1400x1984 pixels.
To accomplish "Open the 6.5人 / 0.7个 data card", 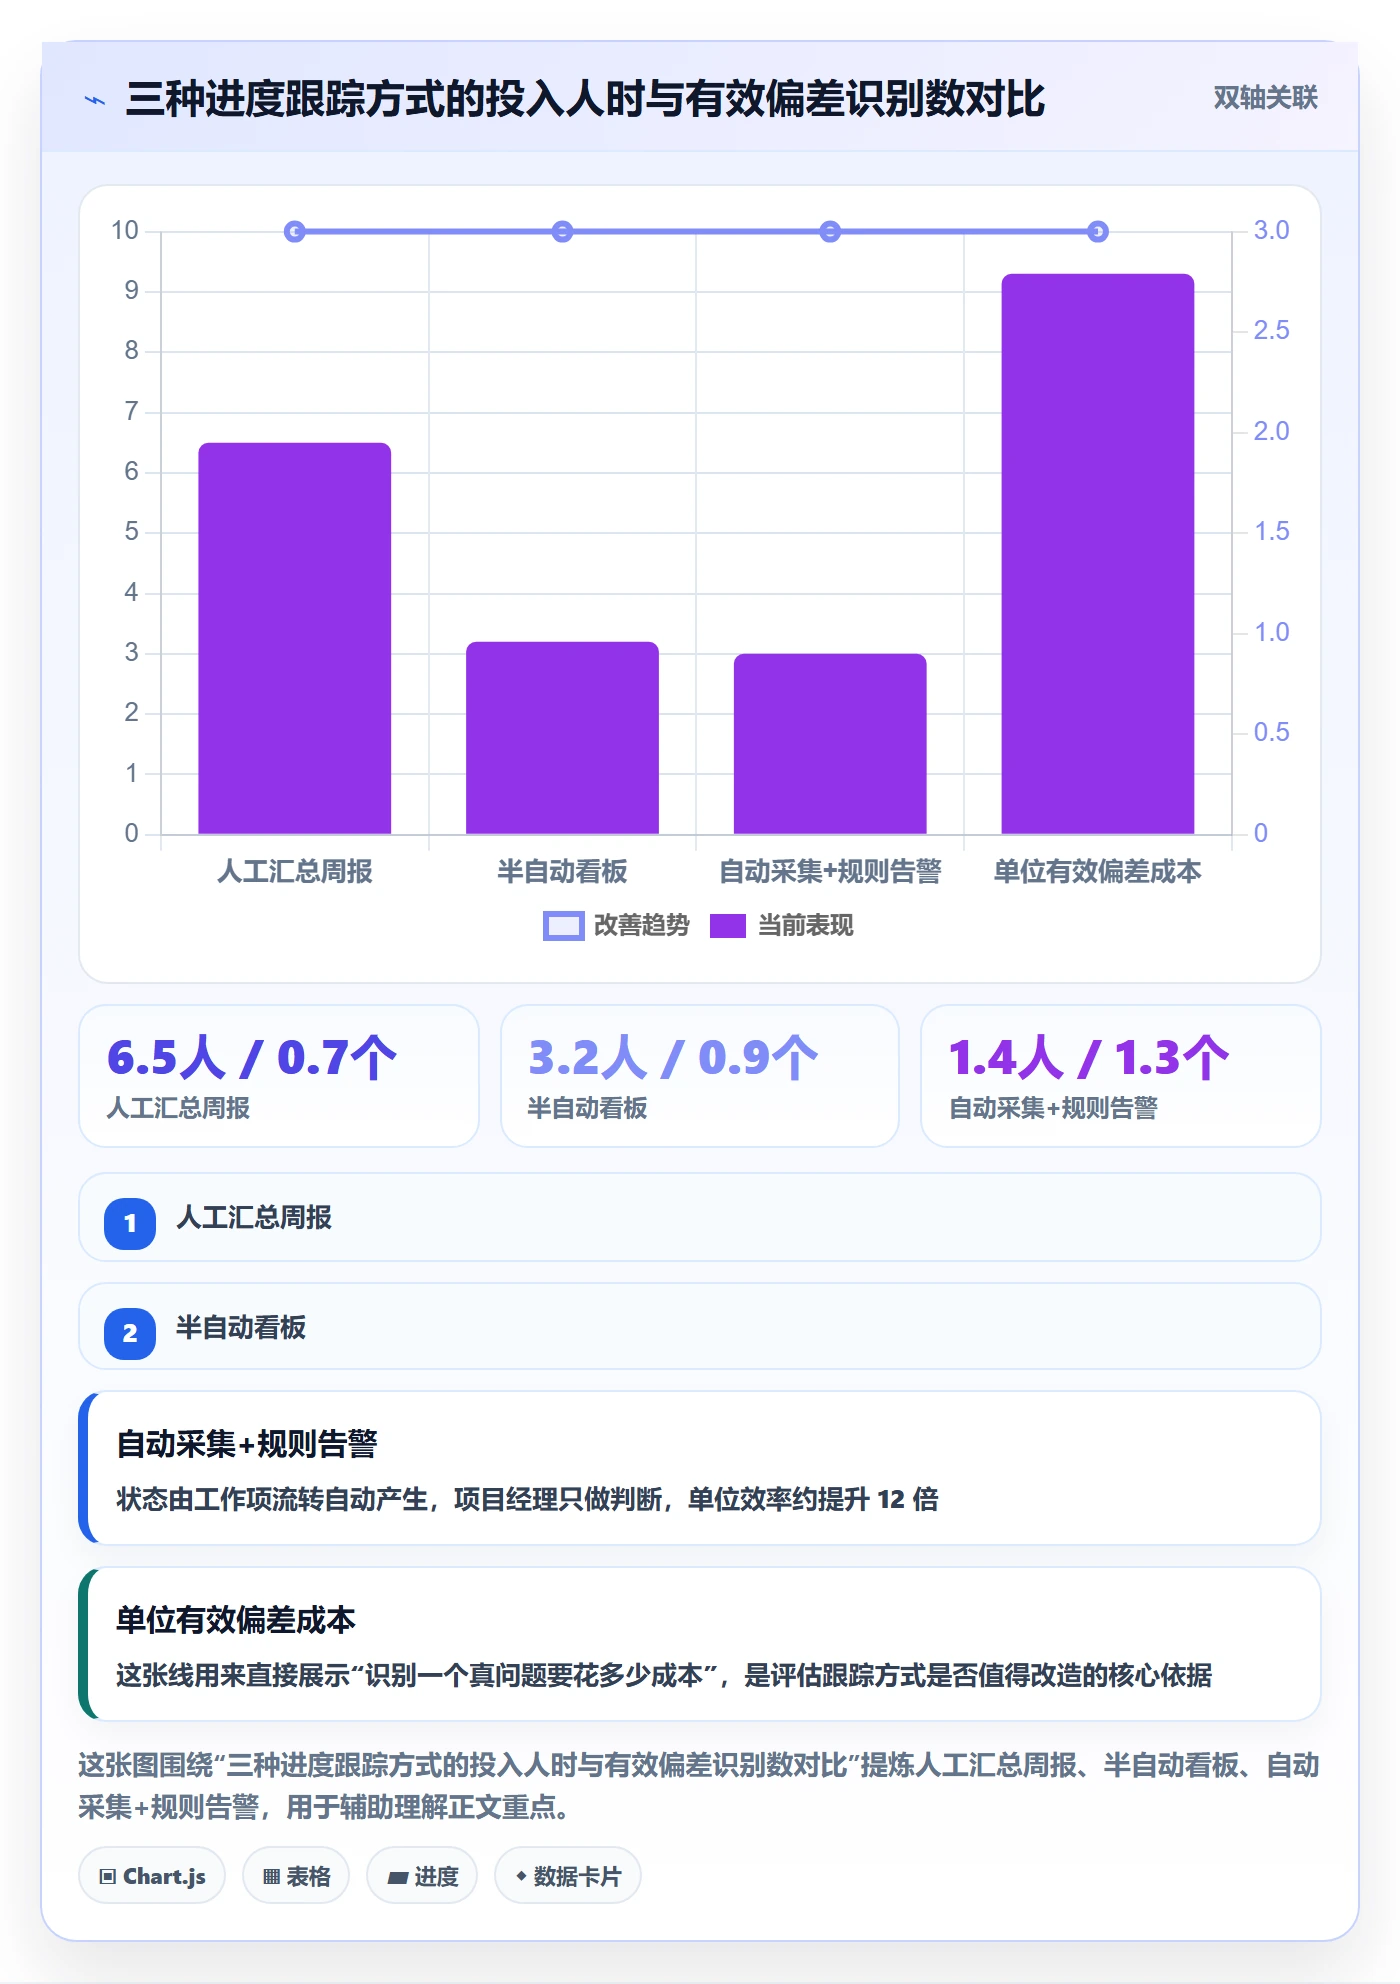I will (279, 1076).
